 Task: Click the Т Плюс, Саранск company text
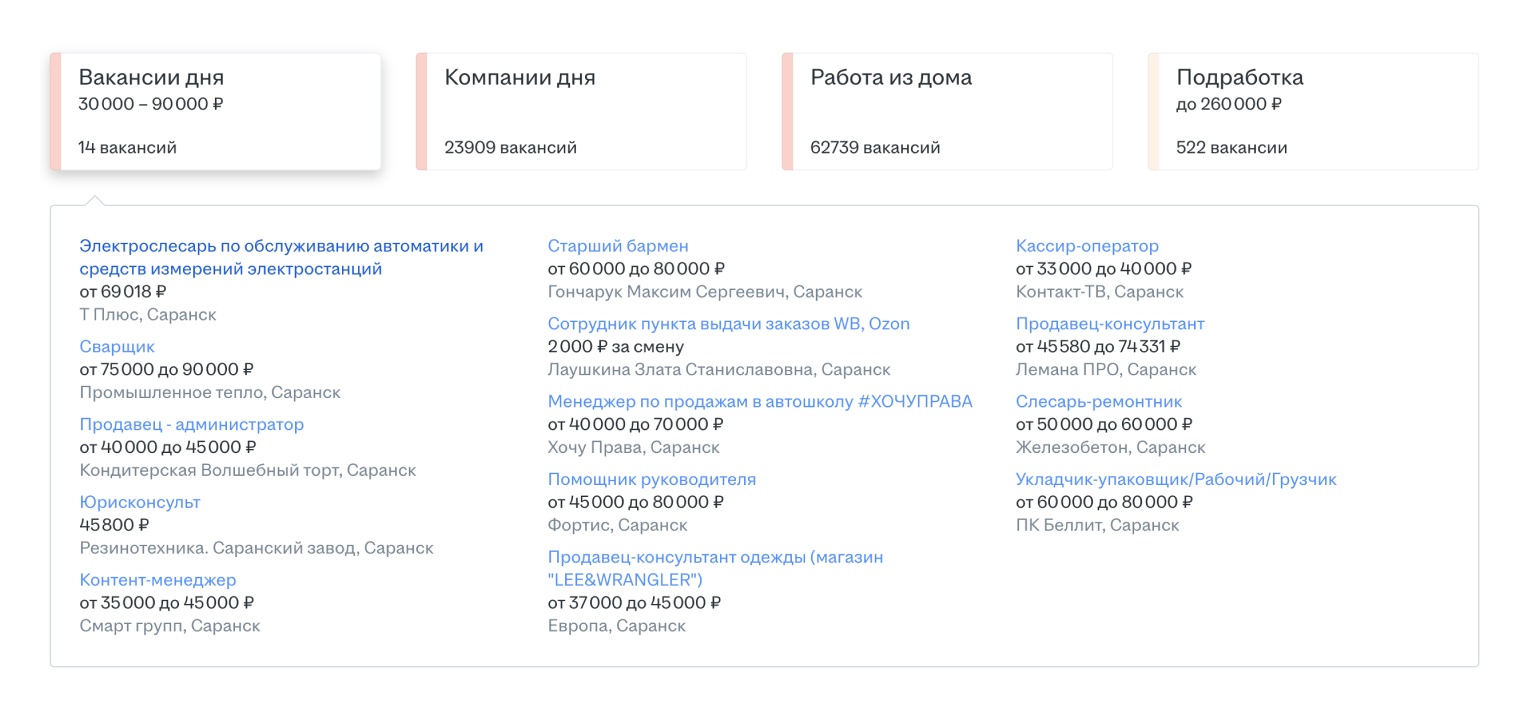pos(148,315)
